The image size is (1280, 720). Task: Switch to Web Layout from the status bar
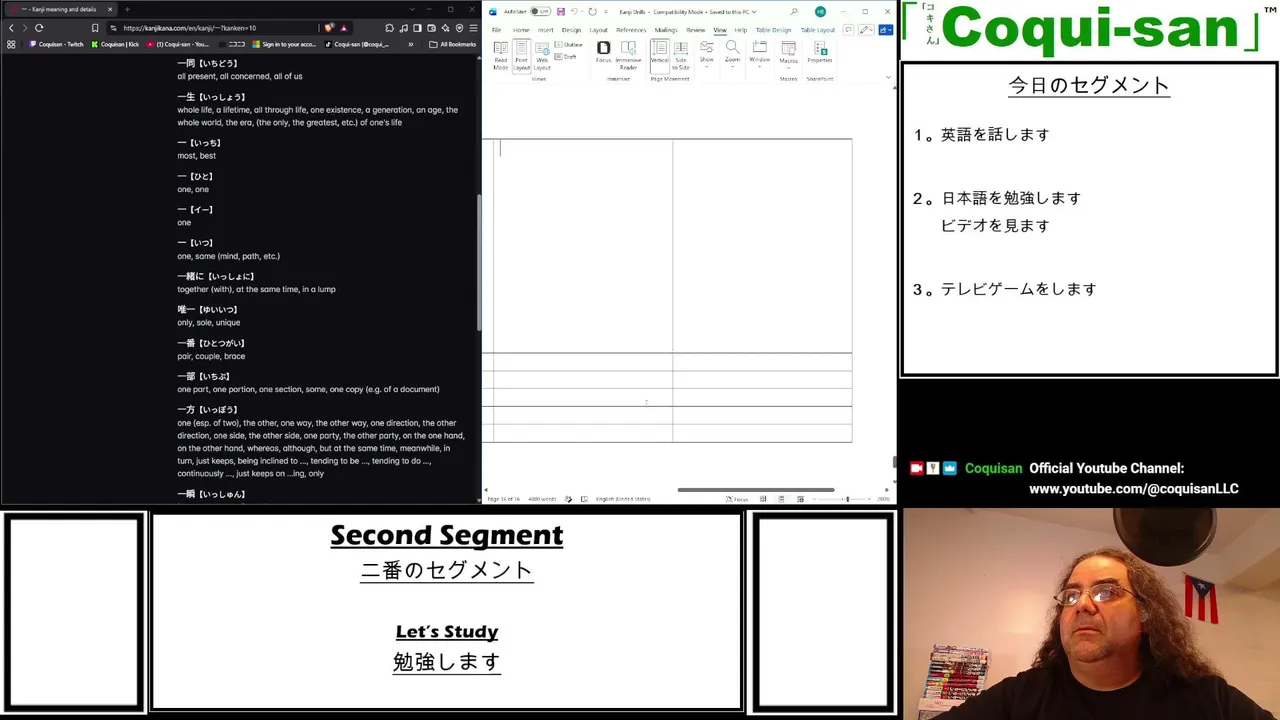800,499
